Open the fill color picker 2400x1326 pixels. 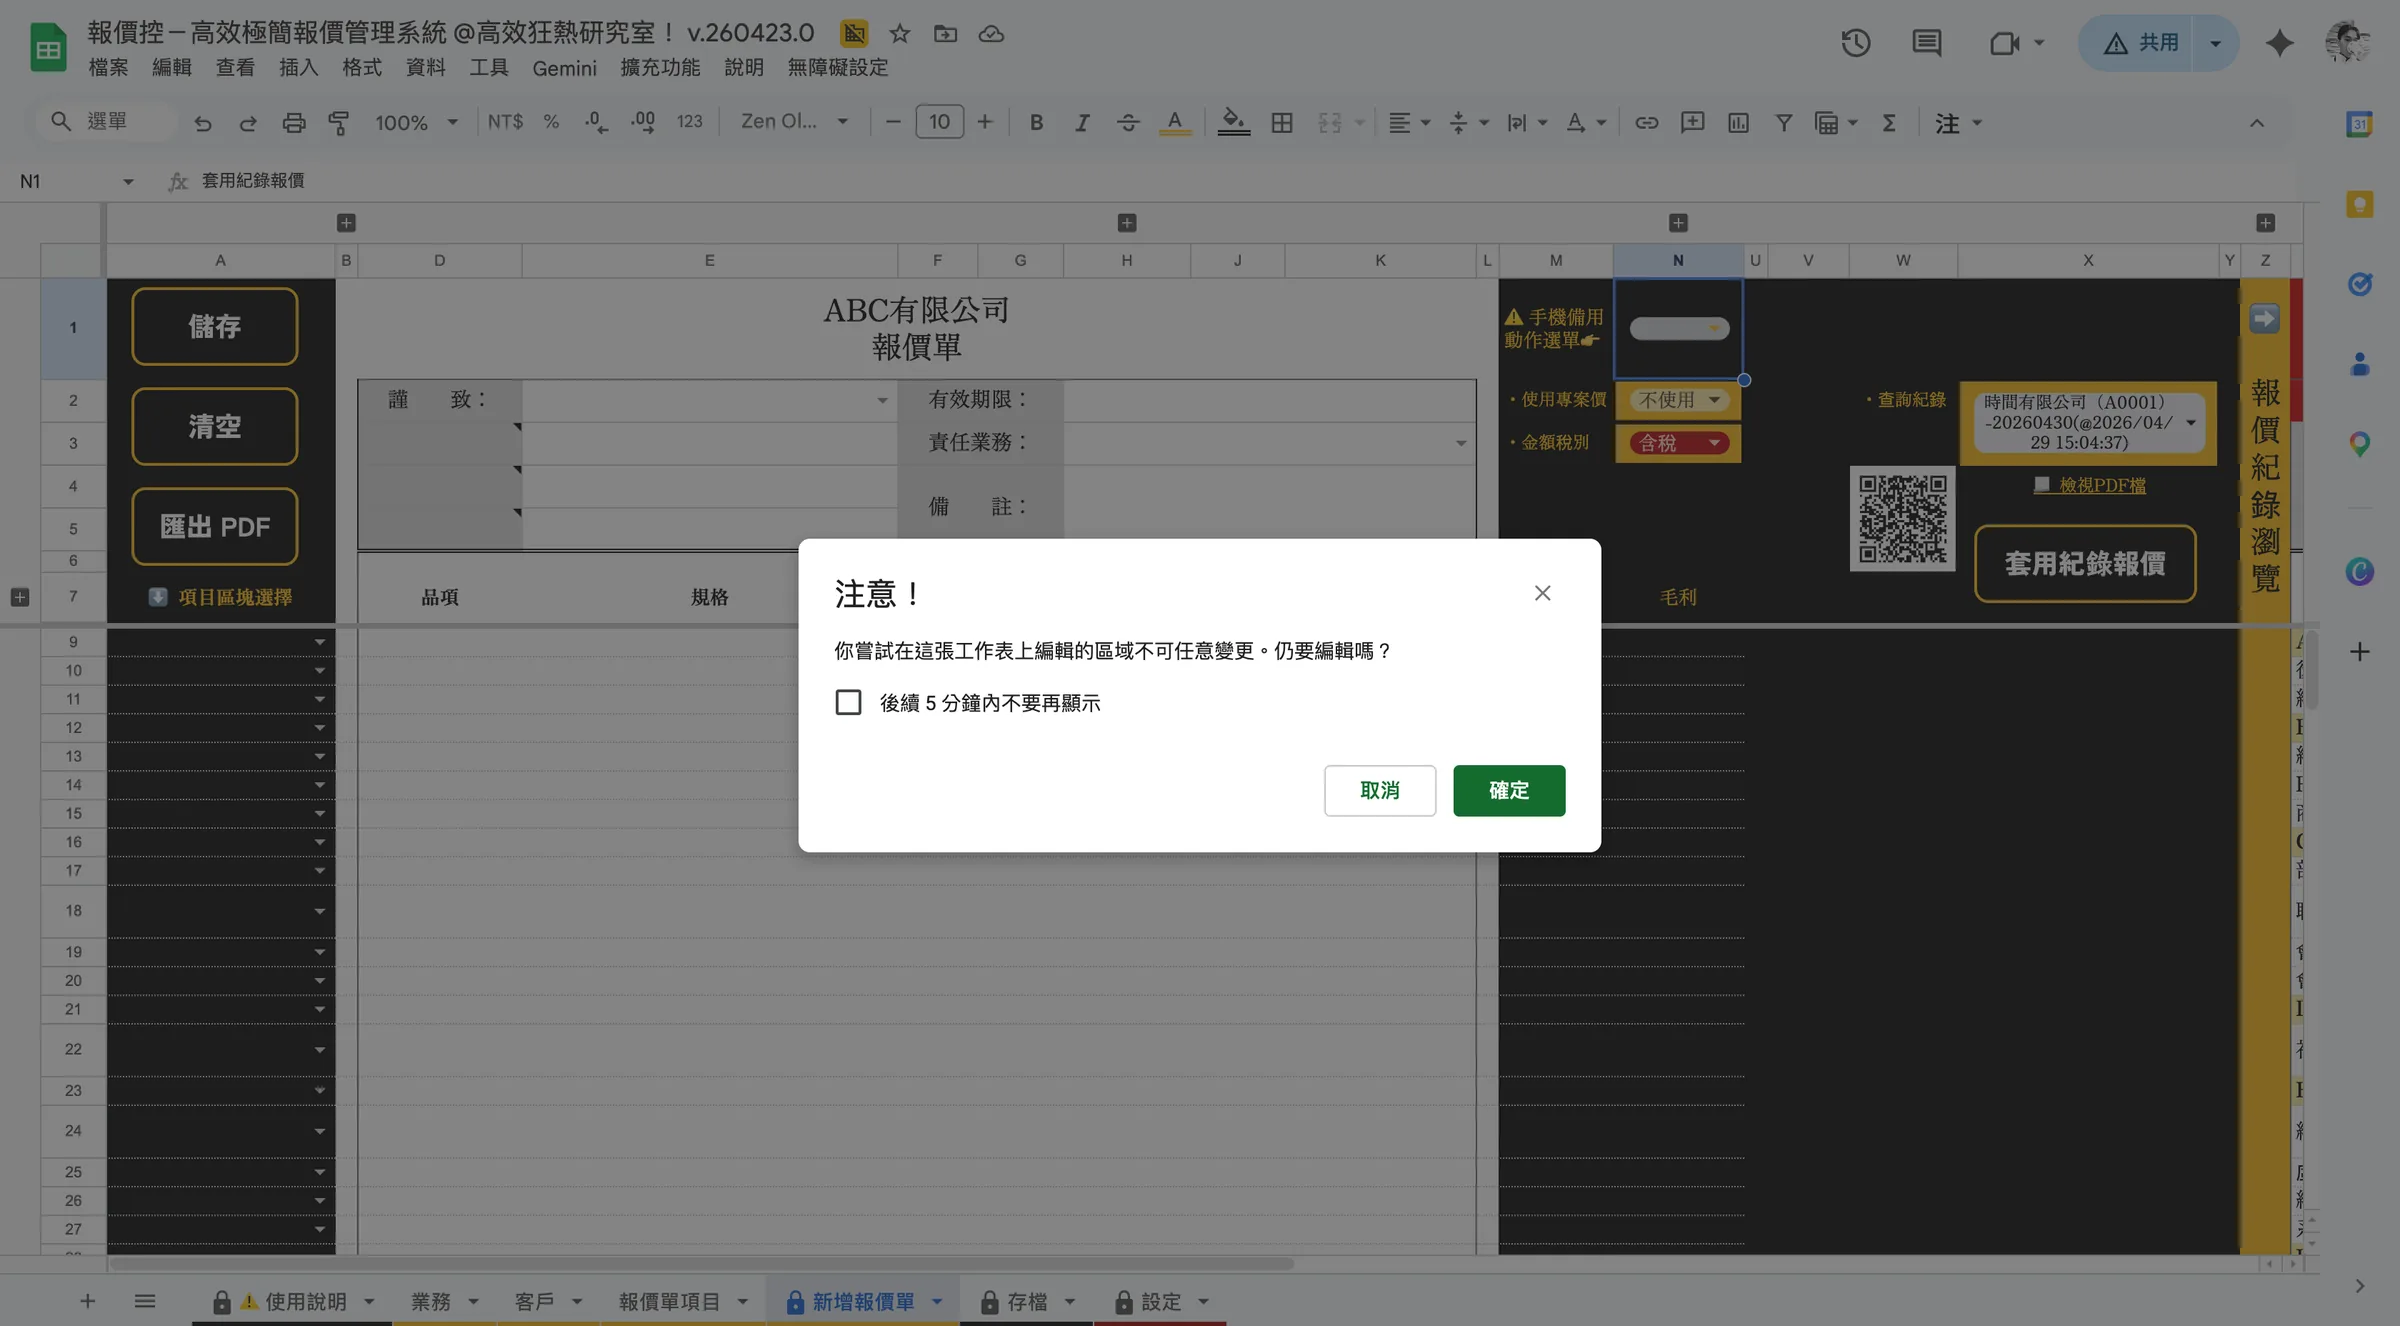pyautogui.click(x=1233, y=122)
